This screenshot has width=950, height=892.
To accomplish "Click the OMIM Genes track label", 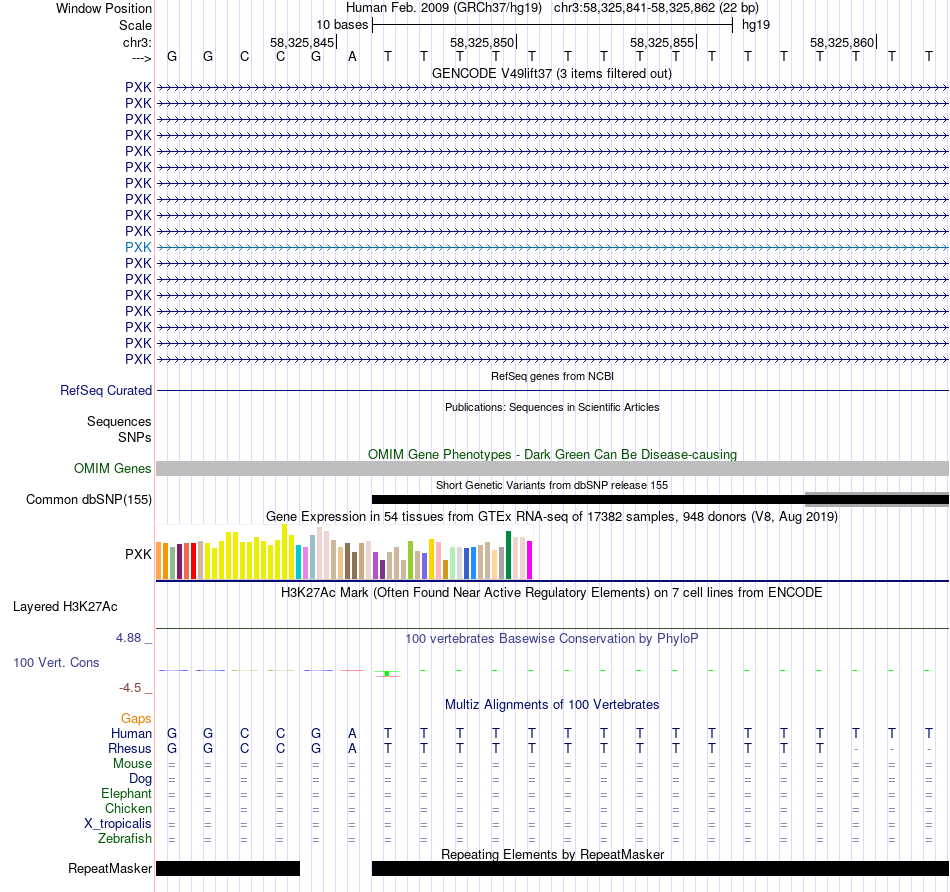I will 112,468.
